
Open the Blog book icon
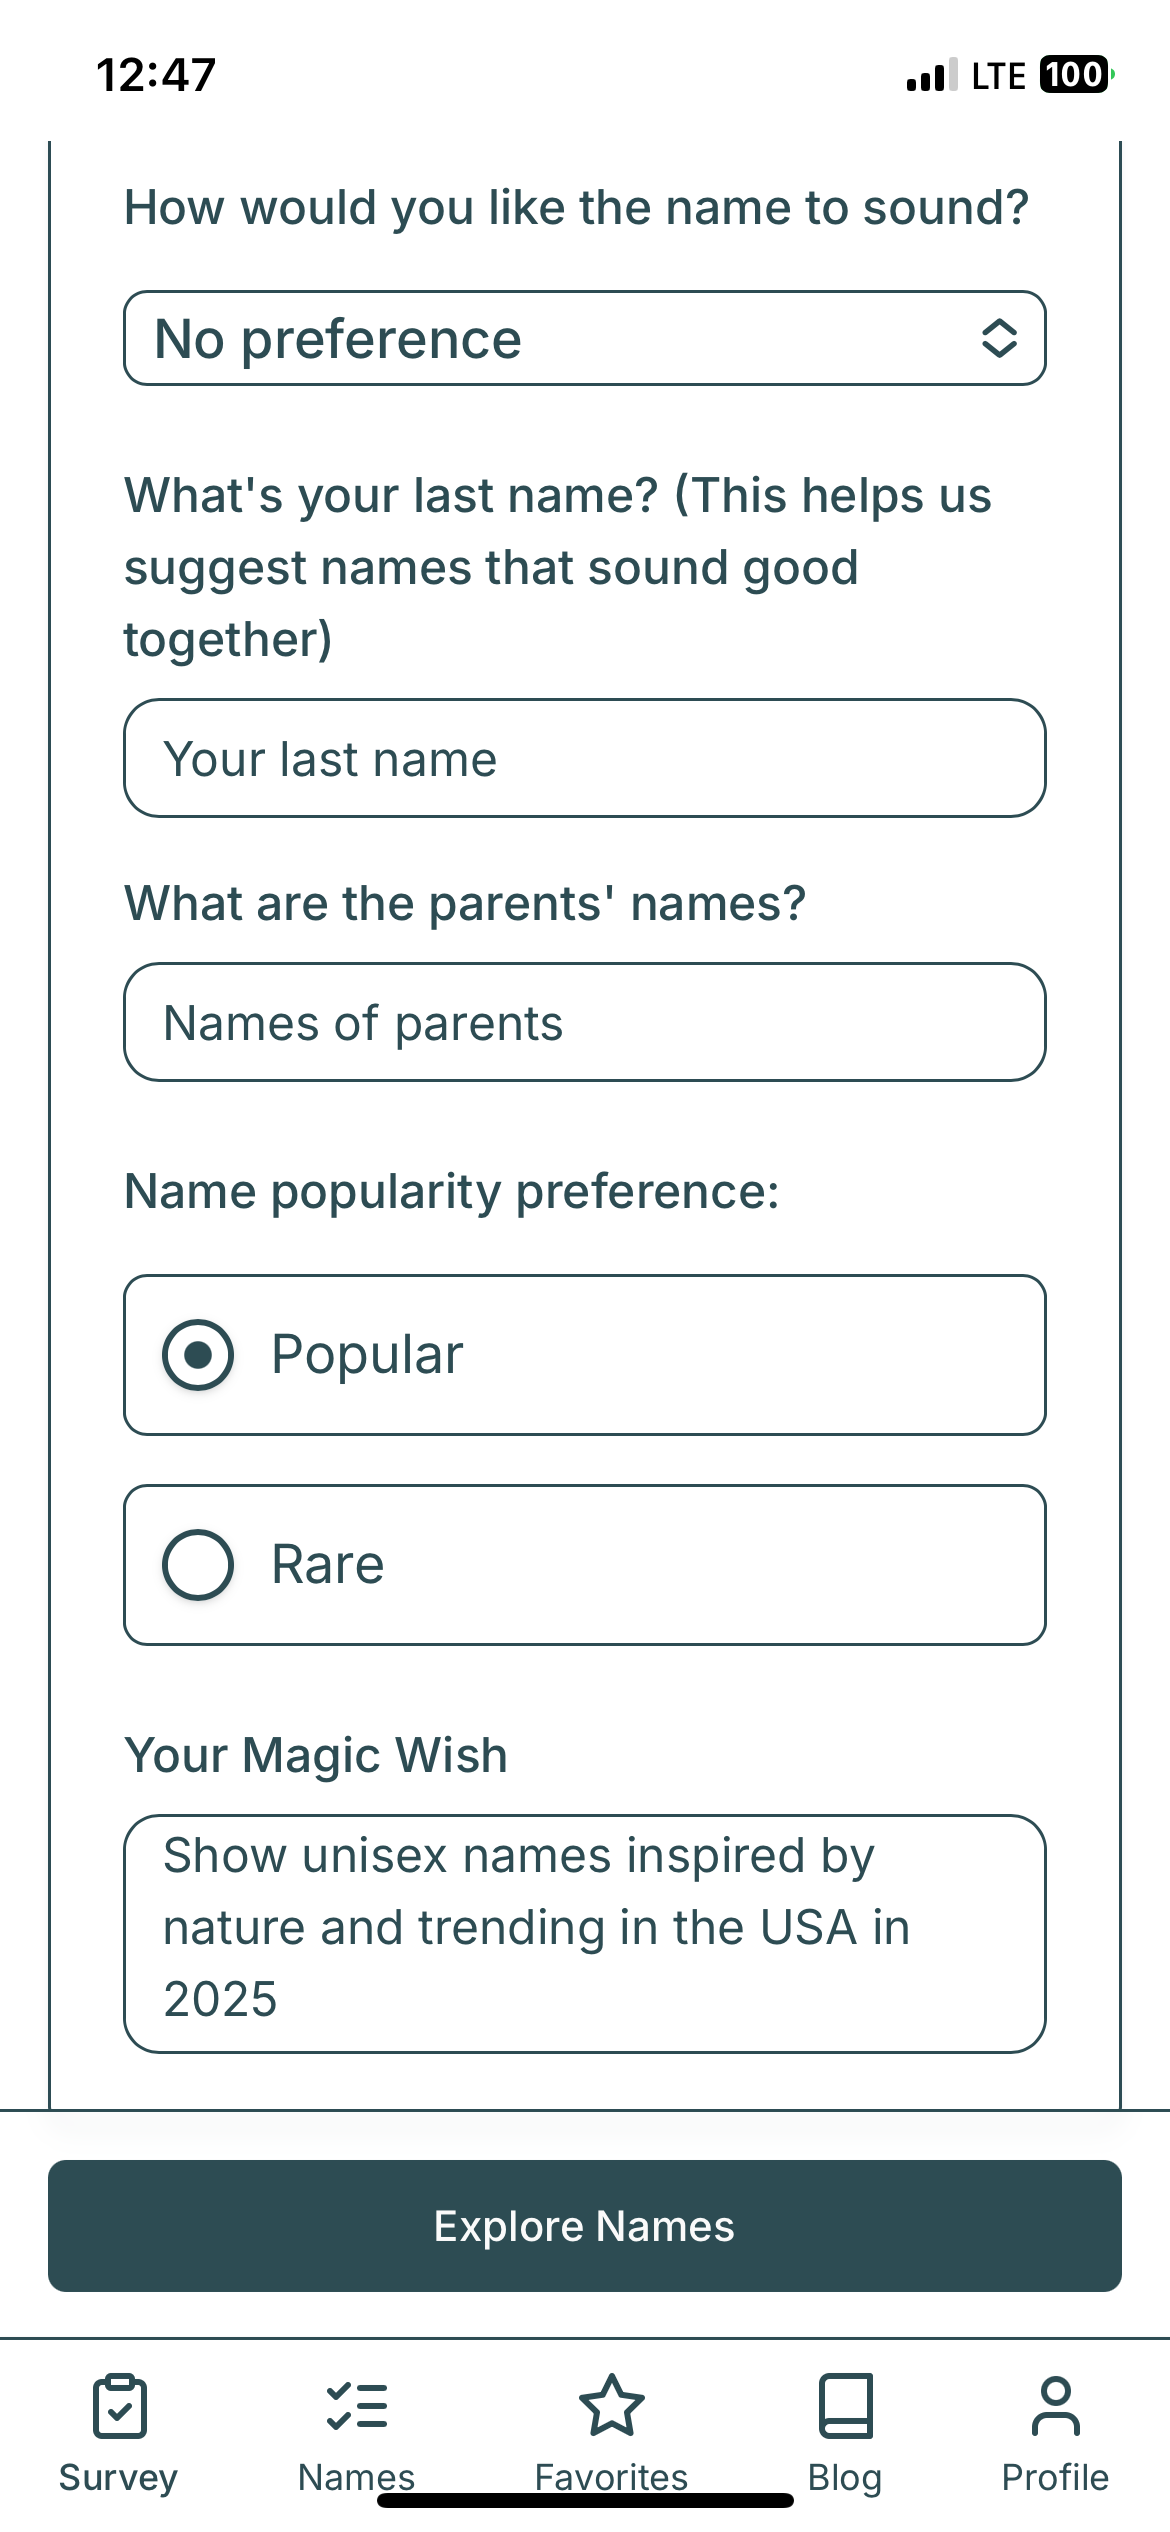tap(845, 2405)
